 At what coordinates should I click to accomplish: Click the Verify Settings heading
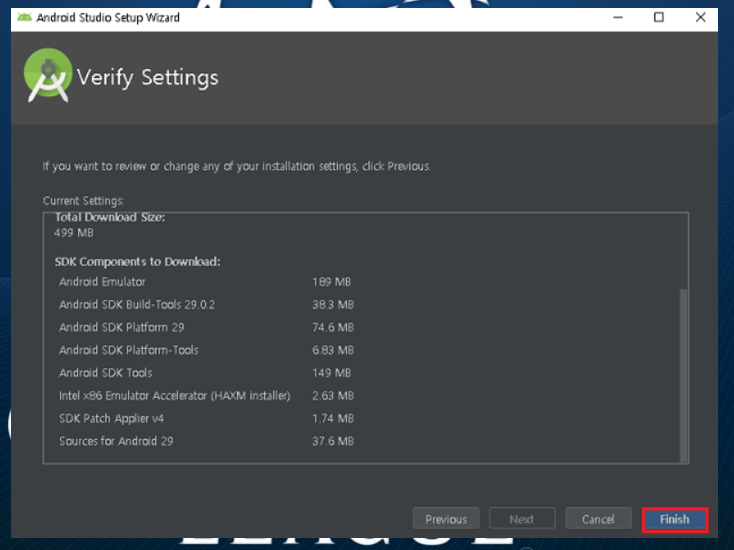point(147,78)
